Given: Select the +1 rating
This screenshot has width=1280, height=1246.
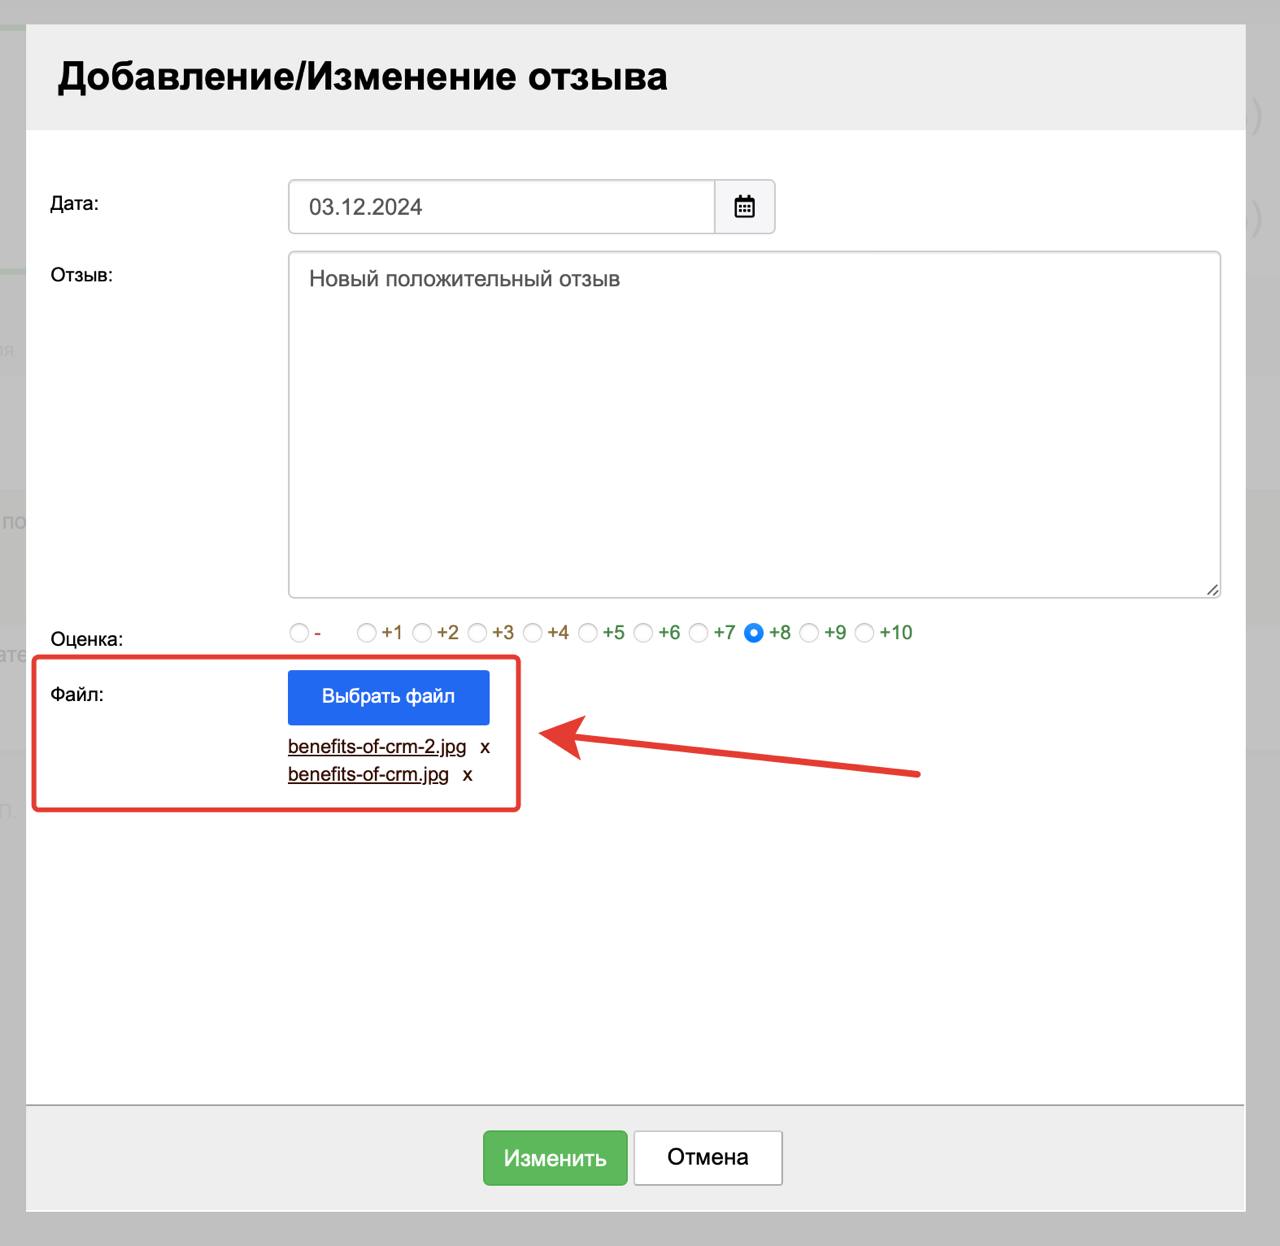Looking at the screenshot, I should click(367, 633).
